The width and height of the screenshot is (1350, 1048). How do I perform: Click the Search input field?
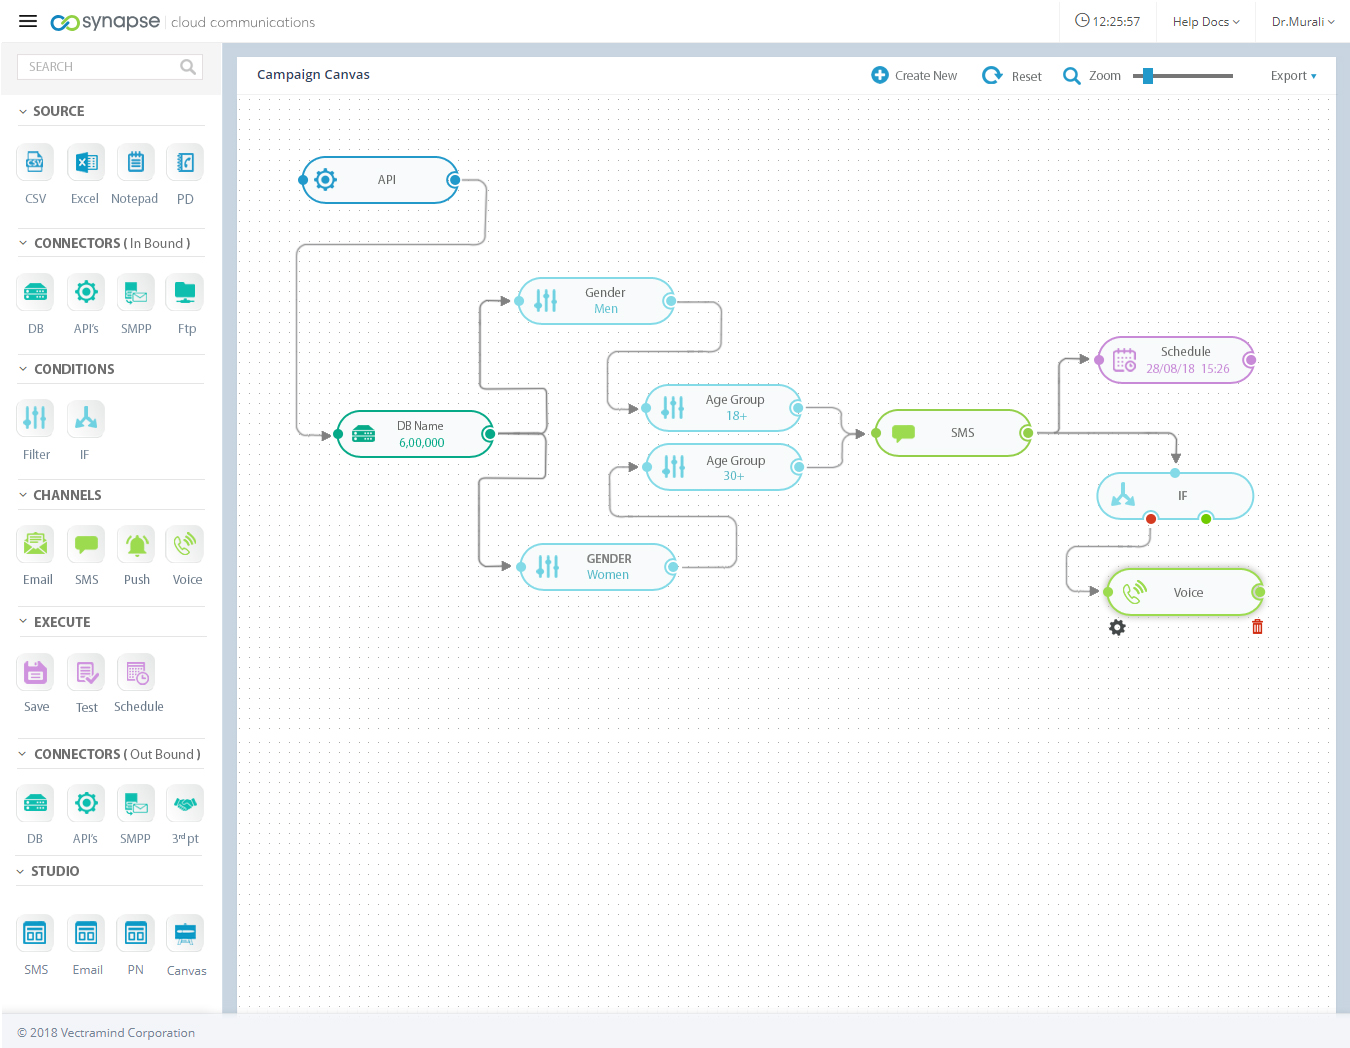tap(100, 67)
